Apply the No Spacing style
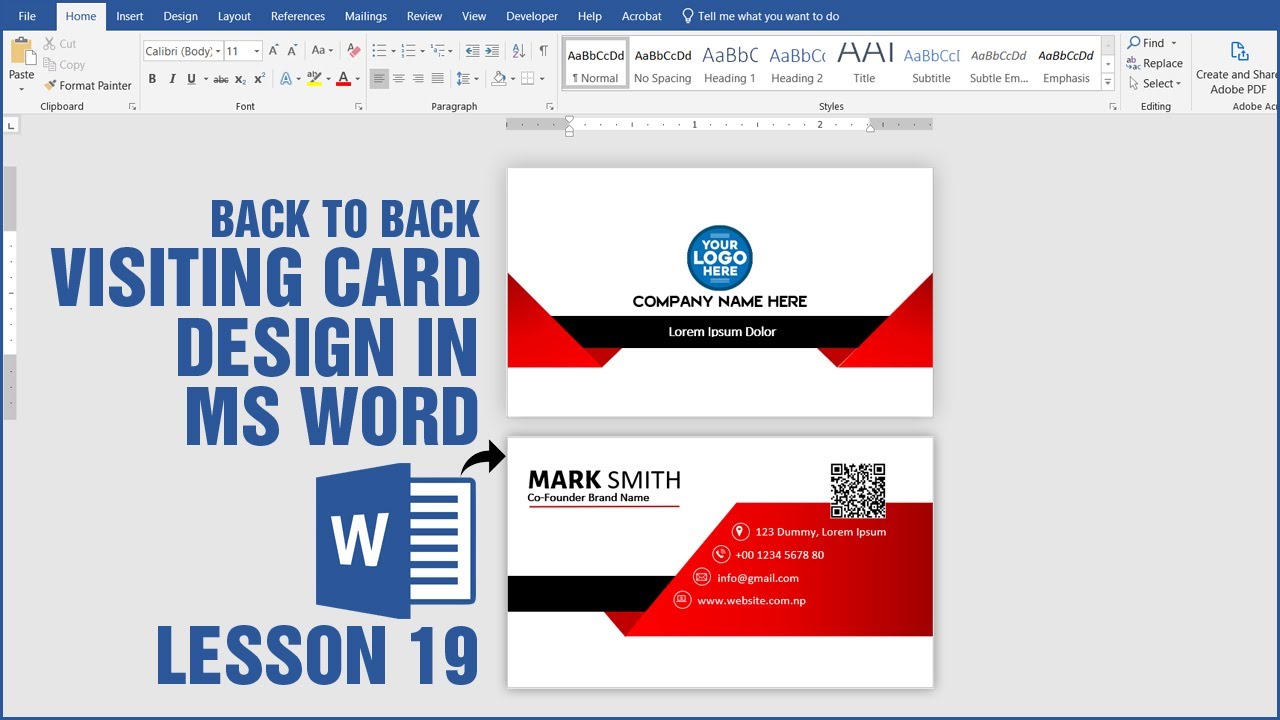The height and width of the screenshot is (720, 1280). [x=663, y=66]
